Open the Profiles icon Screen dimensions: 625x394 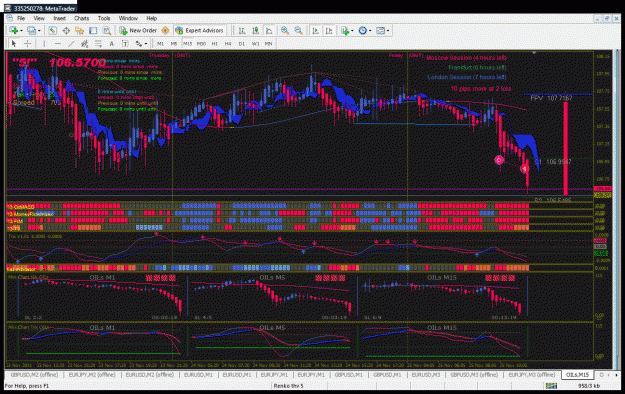click(x=31, y=30)
